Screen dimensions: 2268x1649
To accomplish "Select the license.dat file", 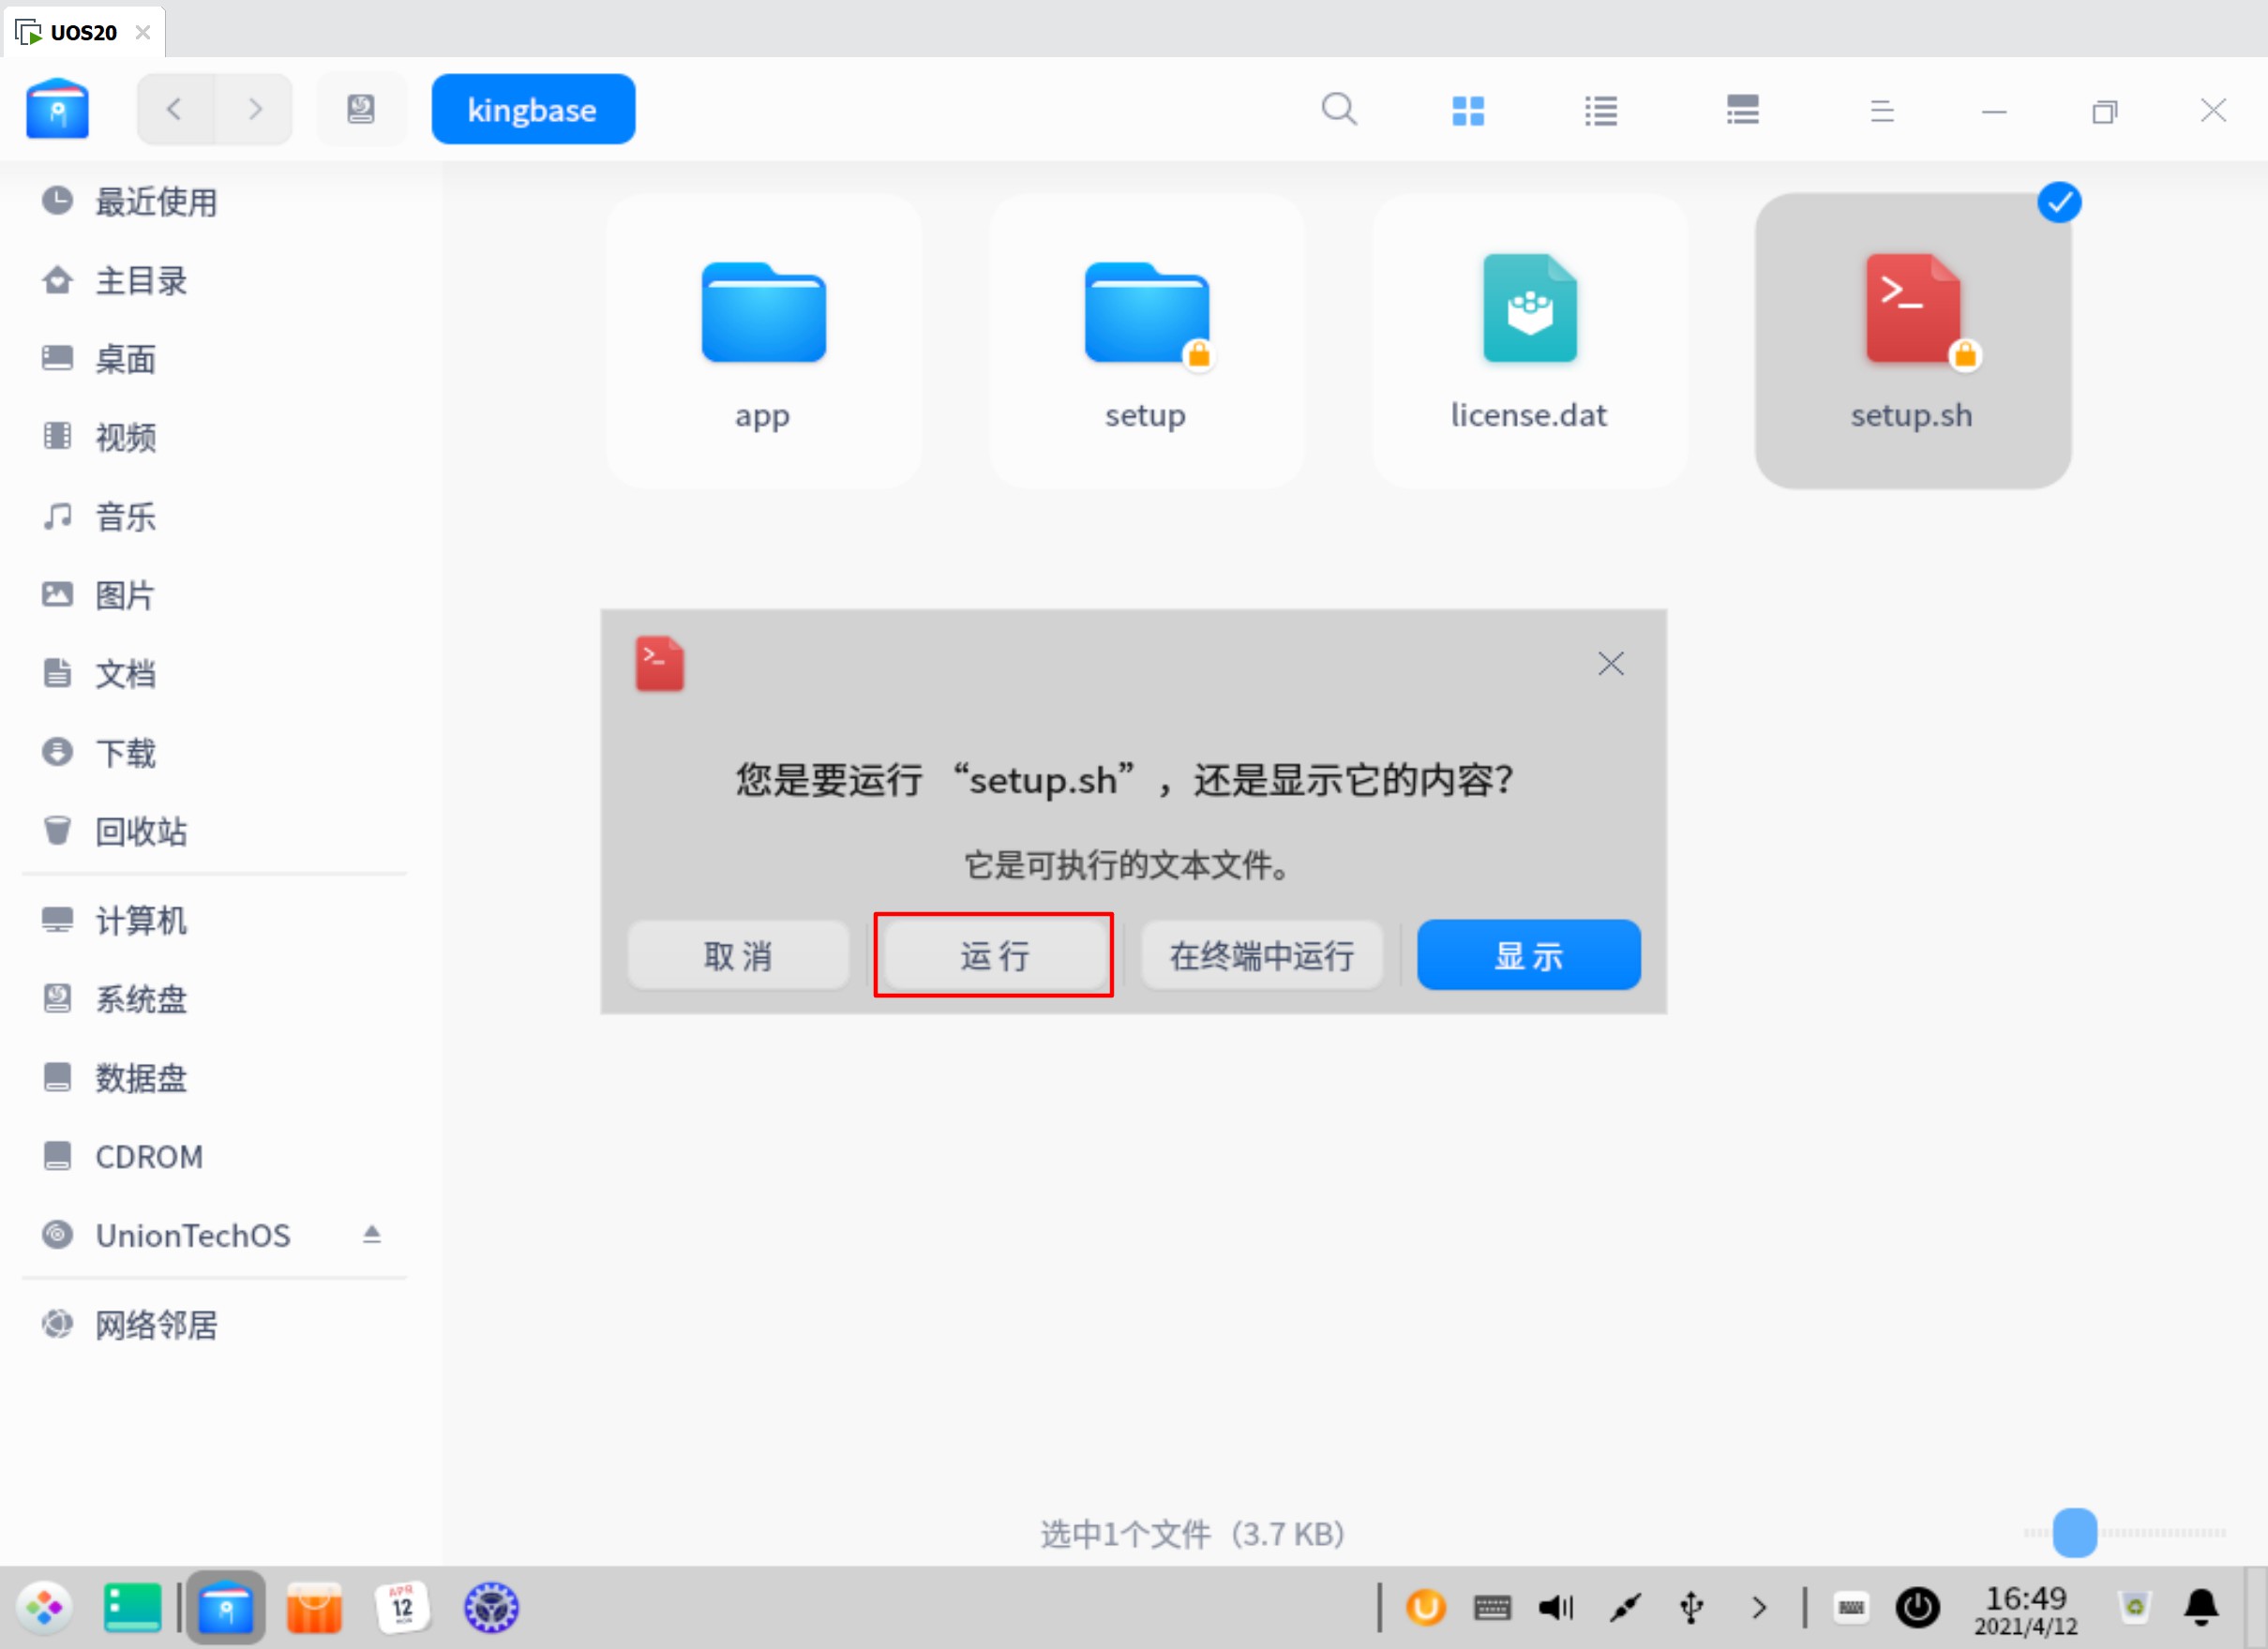I will [1528, 340].
